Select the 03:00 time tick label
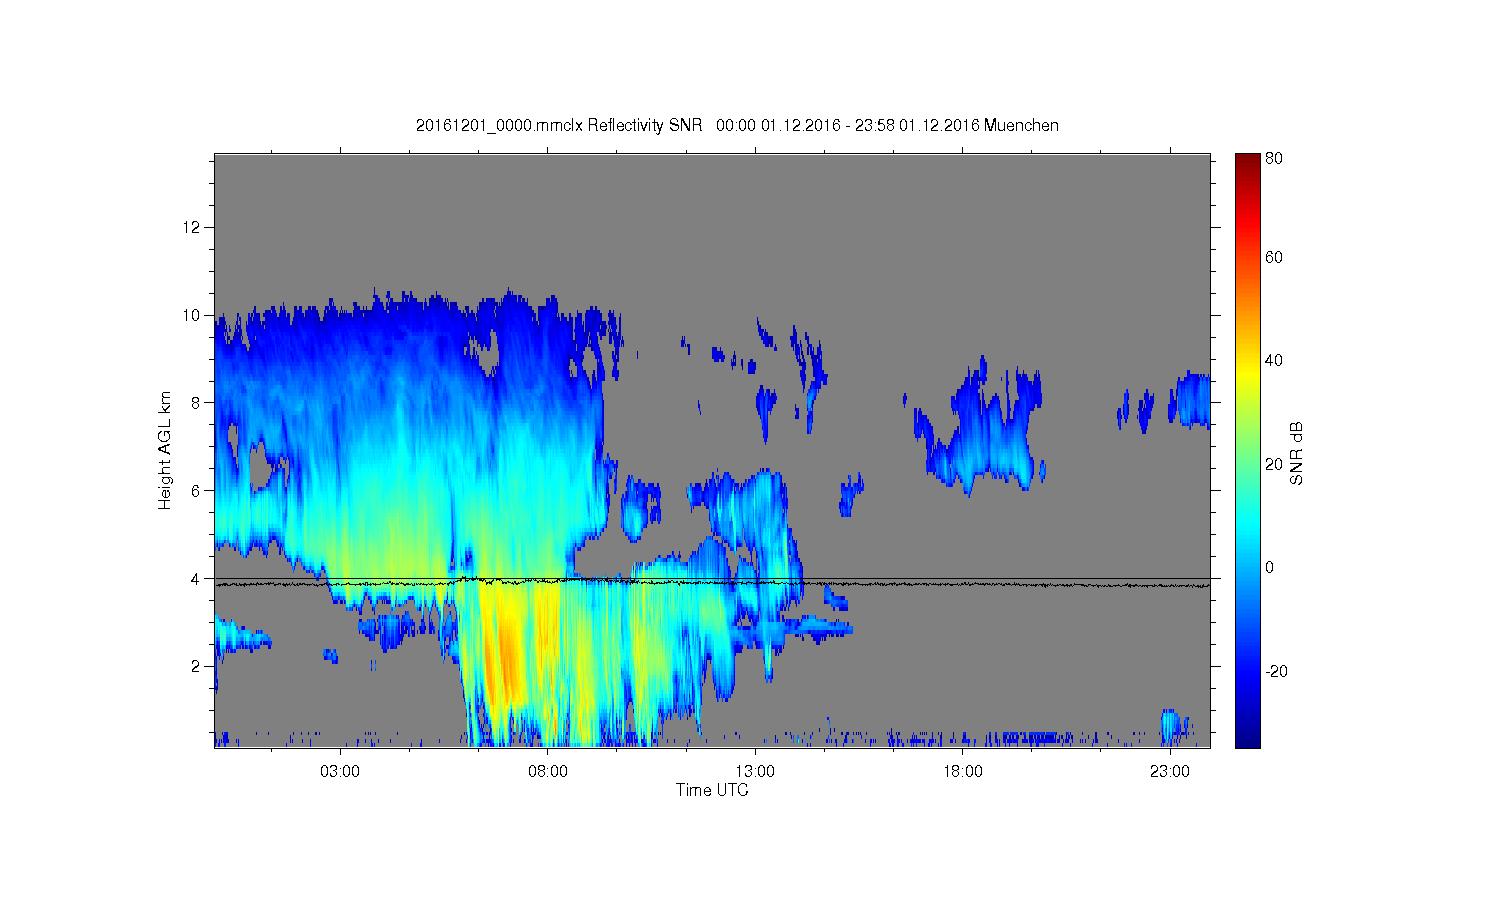The image size is (1500, 900). click(340, 772)
